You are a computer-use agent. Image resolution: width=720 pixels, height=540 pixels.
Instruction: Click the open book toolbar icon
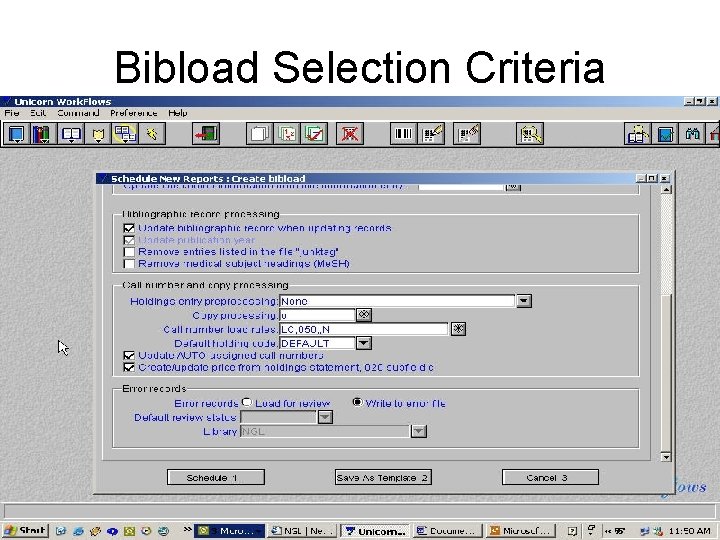[71, 134]
